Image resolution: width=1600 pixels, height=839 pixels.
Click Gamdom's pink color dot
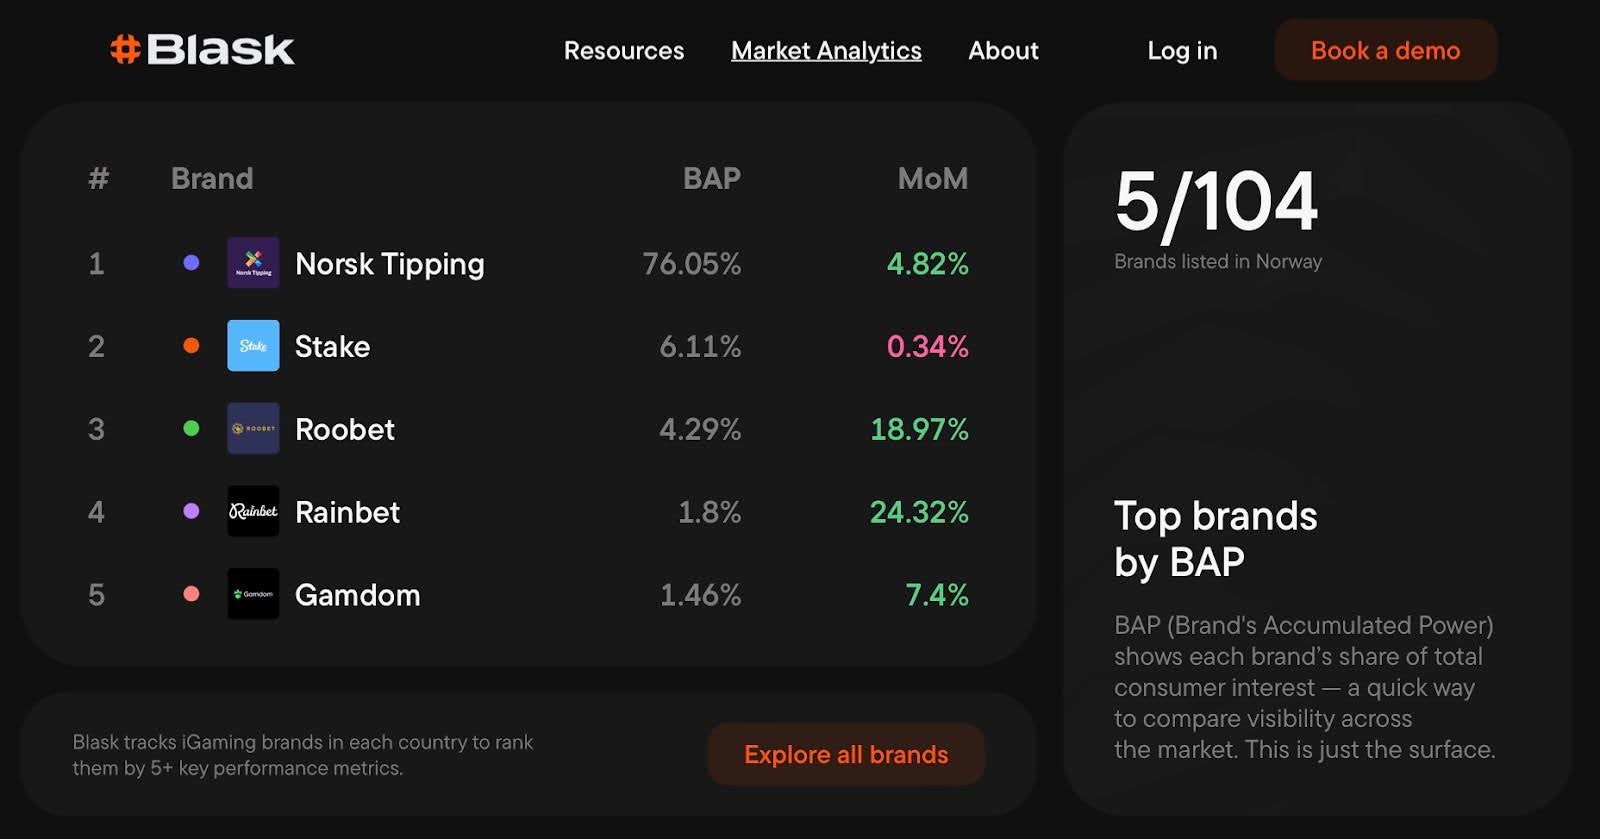[191, 594]
